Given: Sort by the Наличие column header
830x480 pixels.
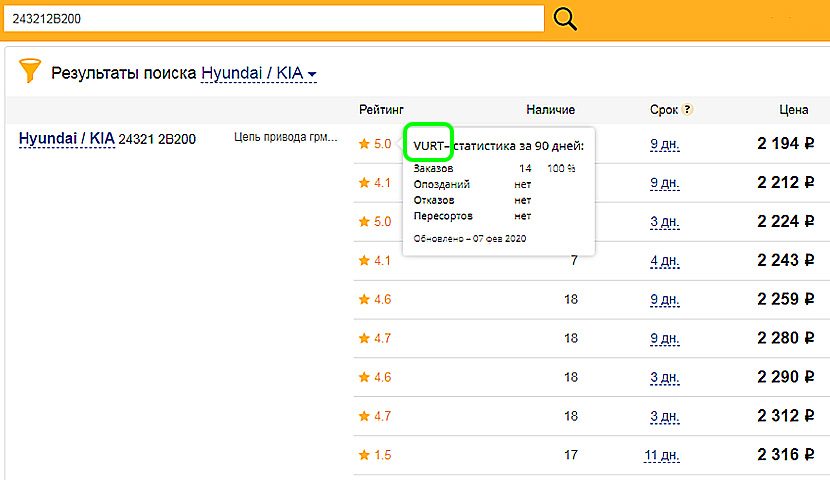Looking at the screenshot, I should tap(550, 110).
